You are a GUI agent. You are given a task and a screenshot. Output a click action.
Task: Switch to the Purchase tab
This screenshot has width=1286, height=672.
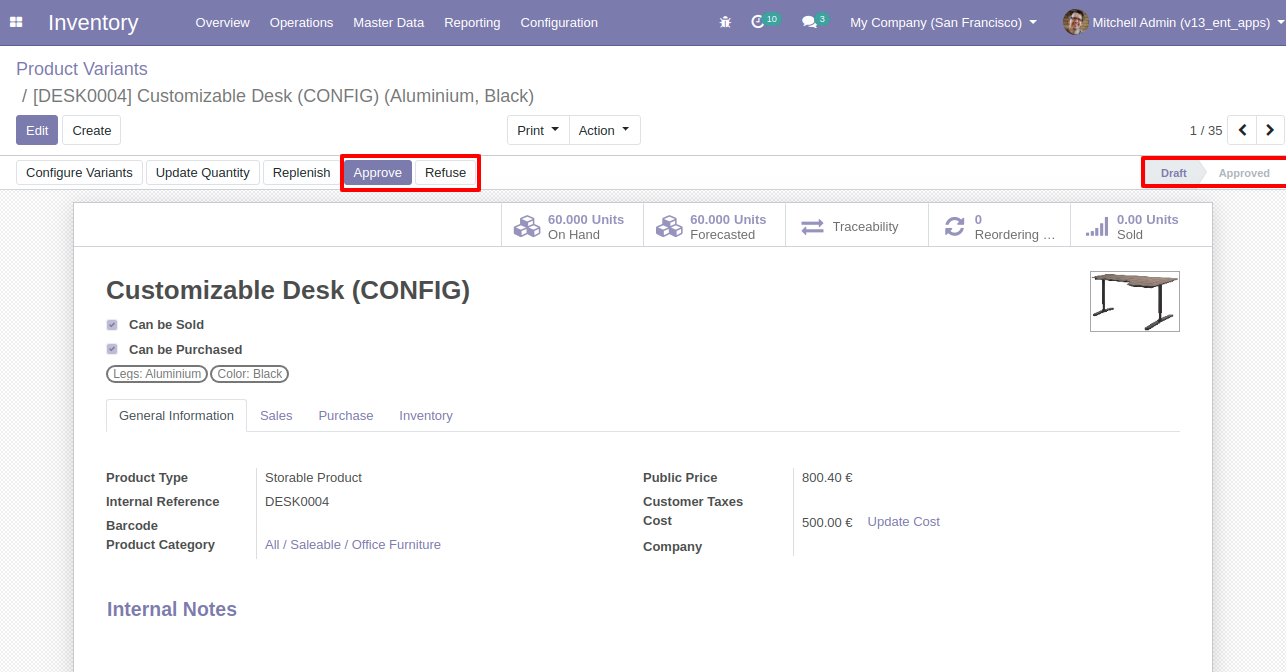pyautogui.click(x=345, y=416)
